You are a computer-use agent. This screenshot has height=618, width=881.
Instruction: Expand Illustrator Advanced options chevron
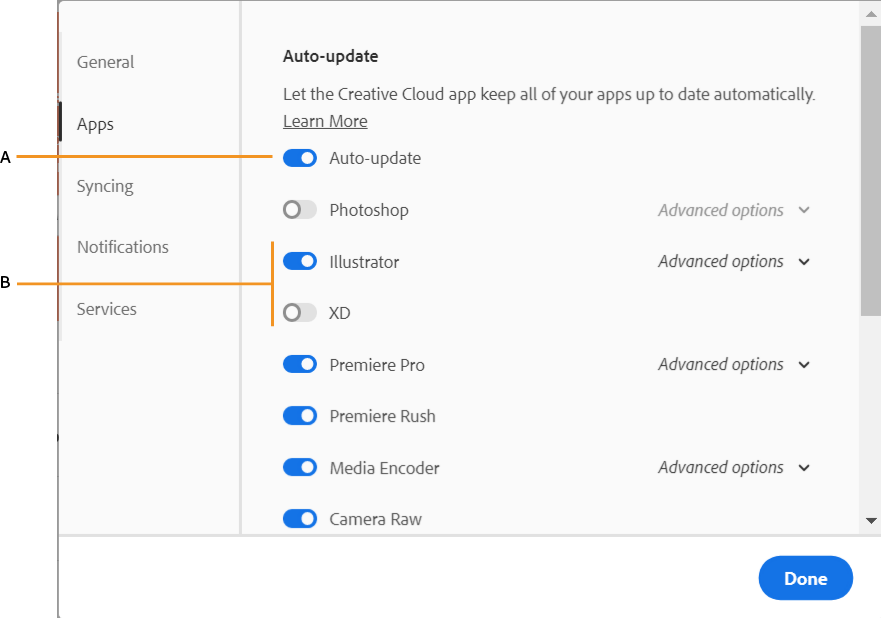click(804, 262)
